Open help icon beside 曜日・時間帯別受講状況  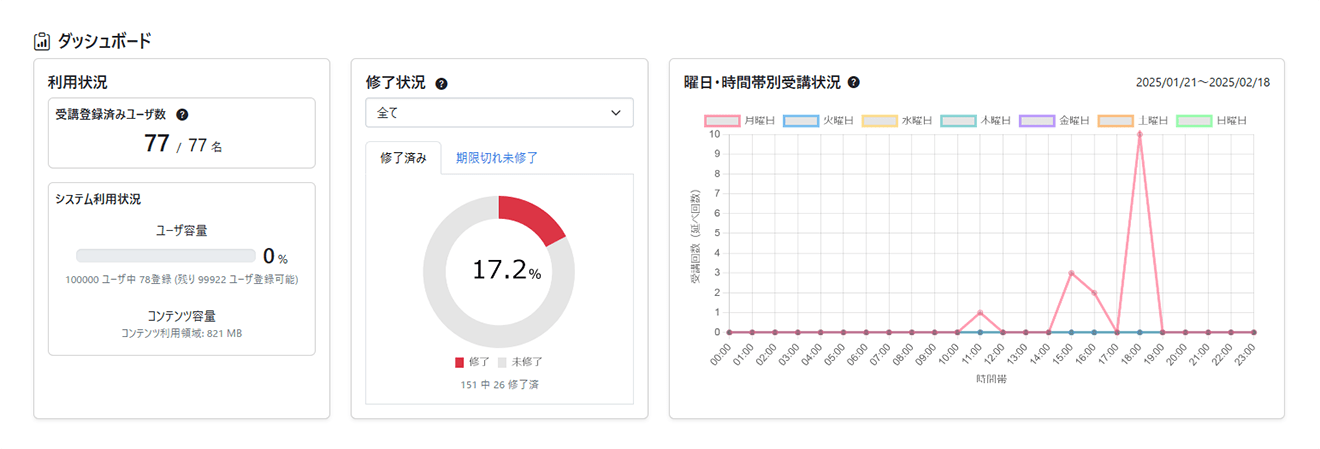853,83
